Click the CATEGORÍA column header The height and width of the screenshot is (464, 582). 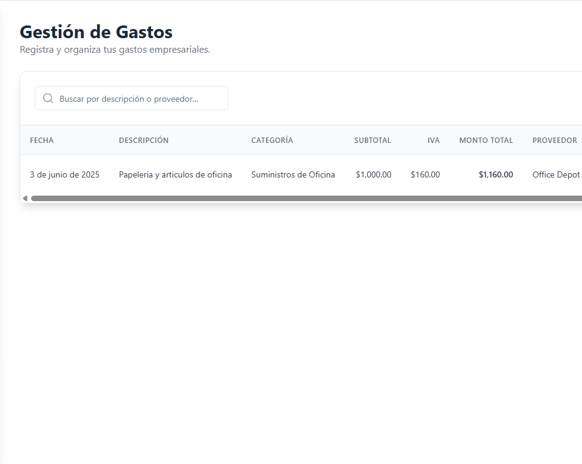click(272, 140)
